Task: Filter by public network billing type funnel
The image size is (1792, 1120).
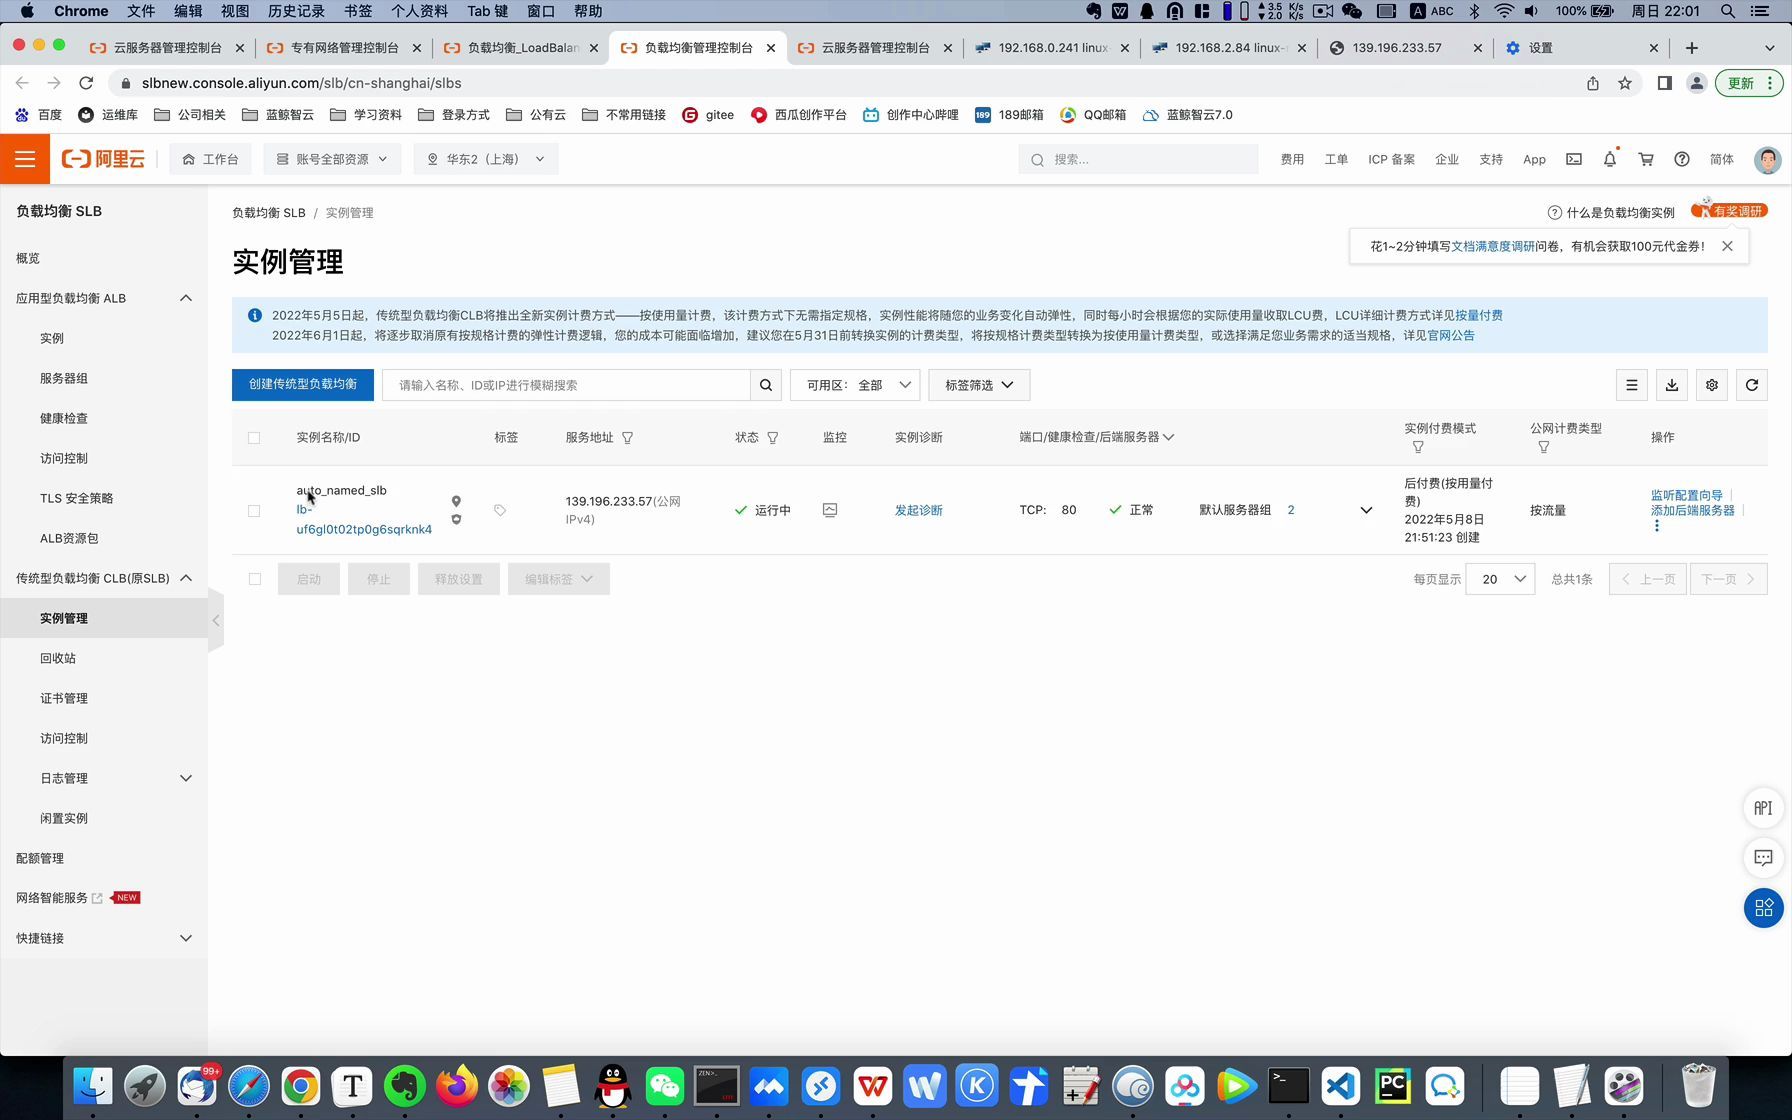Action: click(1544, 447)
